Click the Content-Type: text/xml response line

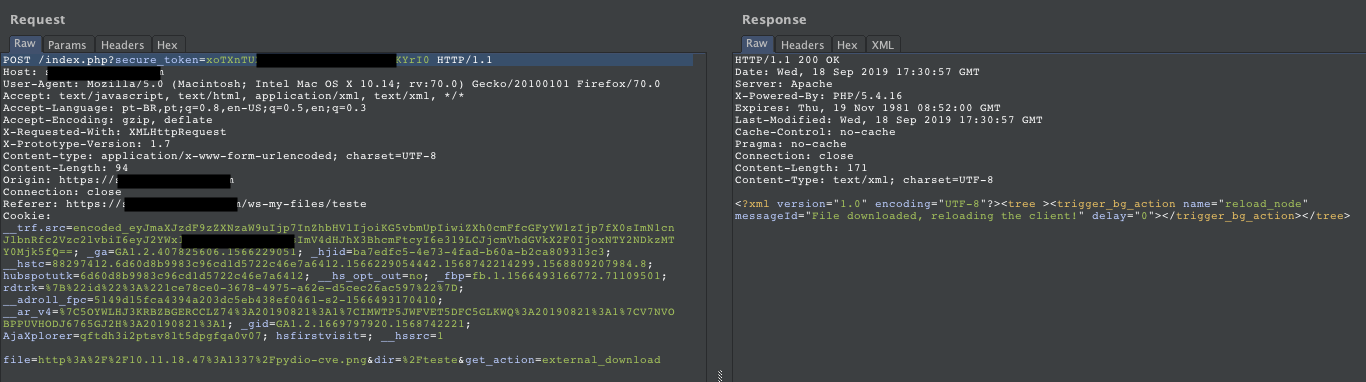tap(863, 180)
